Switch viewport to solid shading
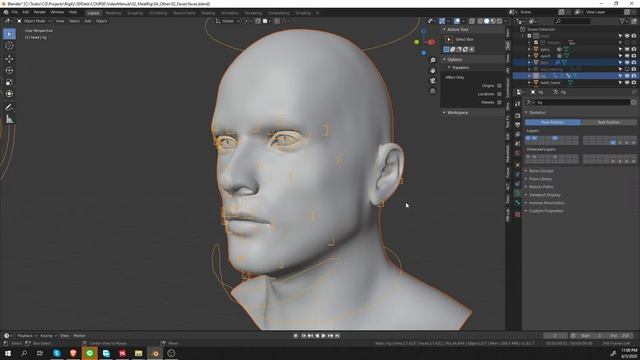 (x=487, y=21)
